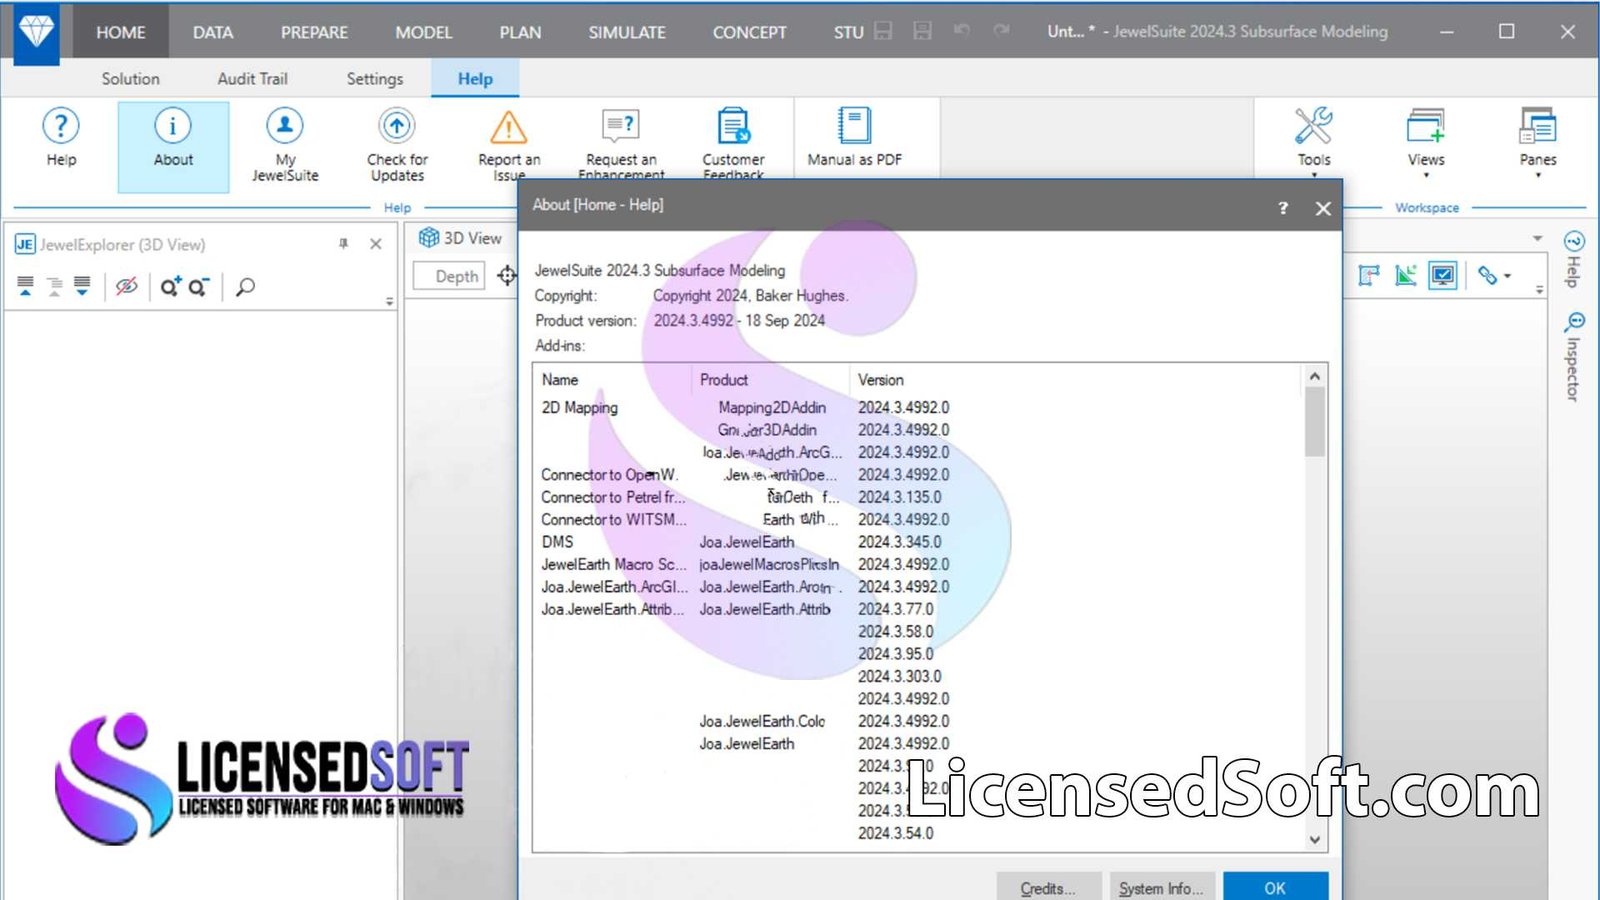Click zoom-in plus icon in JewelExplorer
The width and height of the screenshot is (1600, 900).
170,287
